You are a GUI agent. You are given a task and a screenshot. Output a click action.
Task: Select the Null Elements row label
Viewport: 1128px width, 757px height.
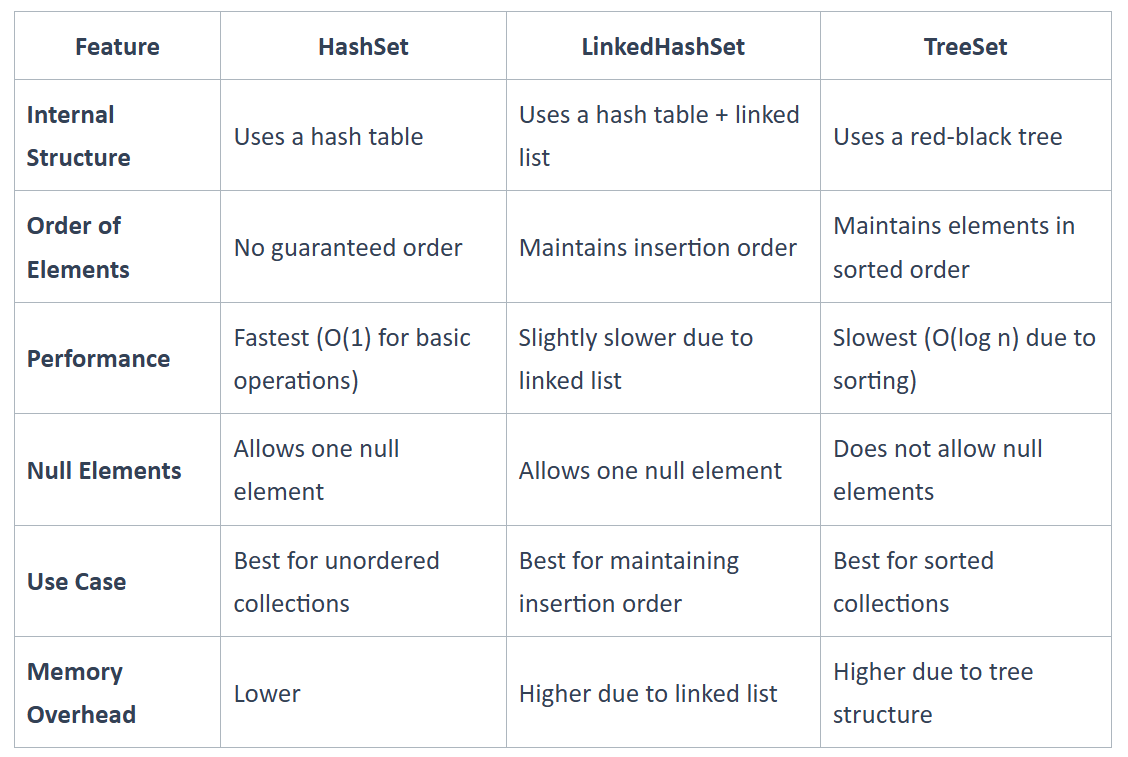[104, 471]
